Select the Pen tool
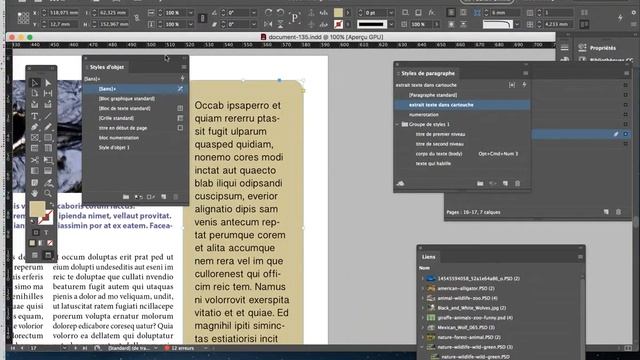 click(35, 127)
